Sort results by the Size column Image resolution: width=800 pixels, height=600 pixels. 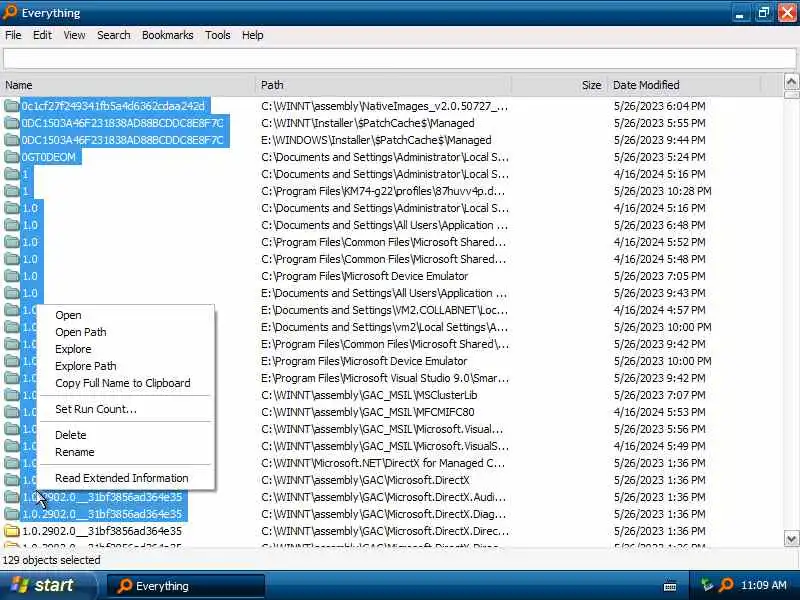tap(559, 85)
